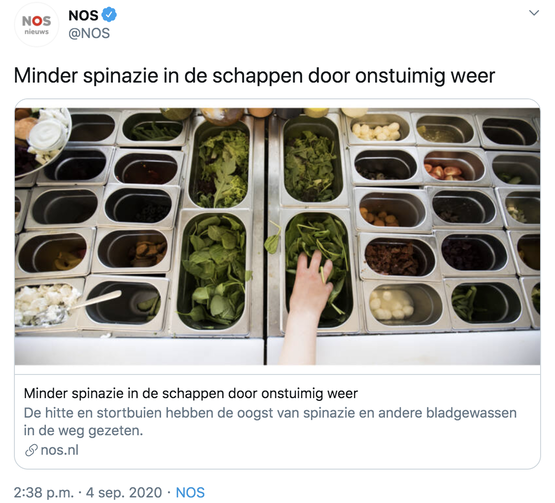Click the white cheese tray in photo
This screenshot has height=503, width=555.
pos(45,305)
